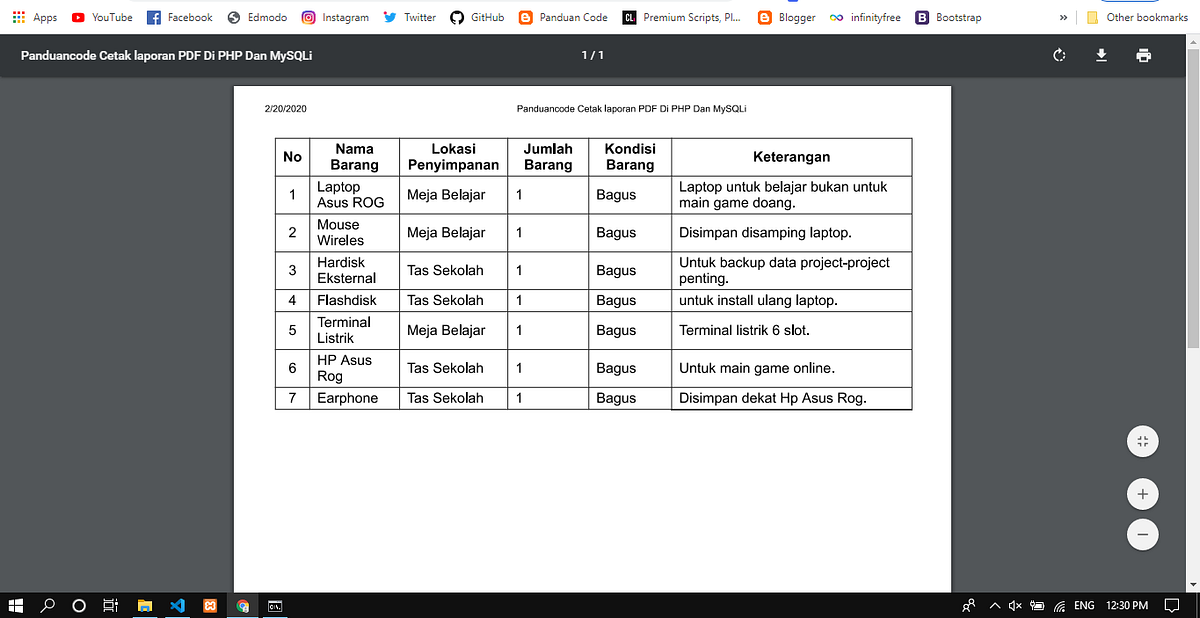Viewport: 1200px width, 618px height.
Task: Rotate the PDF page
Action: pos(1059,55)
